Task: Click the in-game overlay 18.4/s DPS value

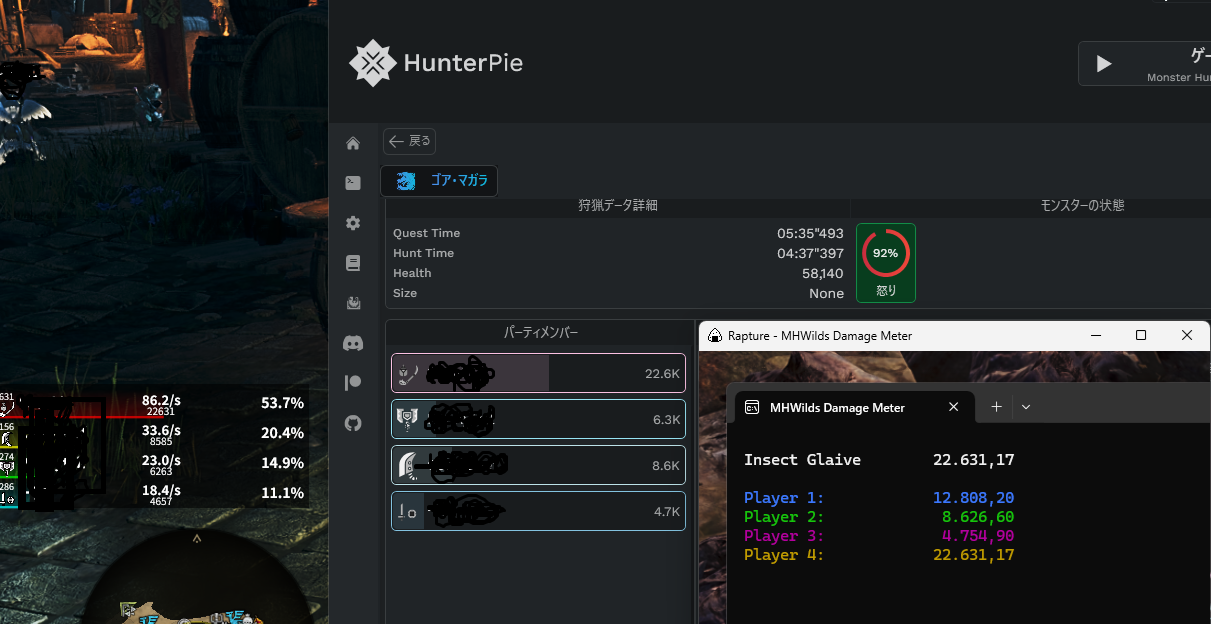Action: [x=161, y=489]
